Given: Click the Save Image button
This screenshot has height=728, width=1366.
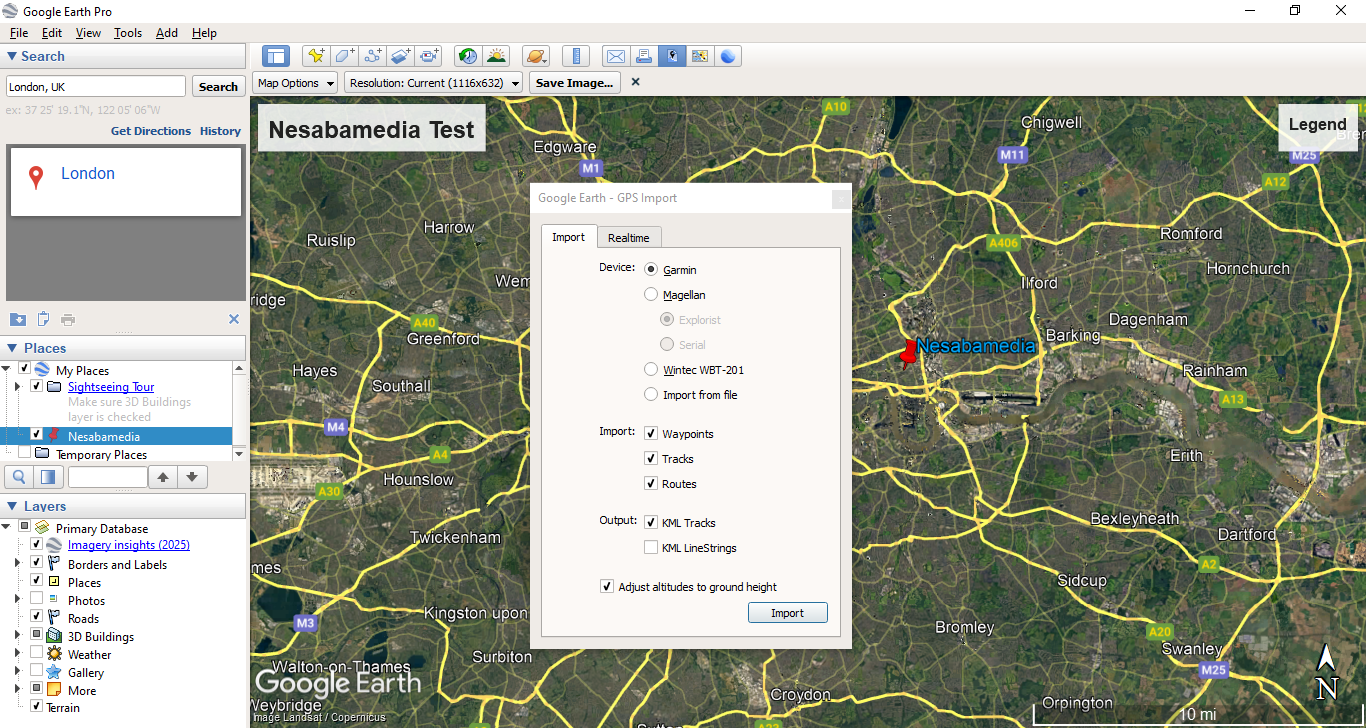Looking at the screenshot, I should tap(574, 83).
